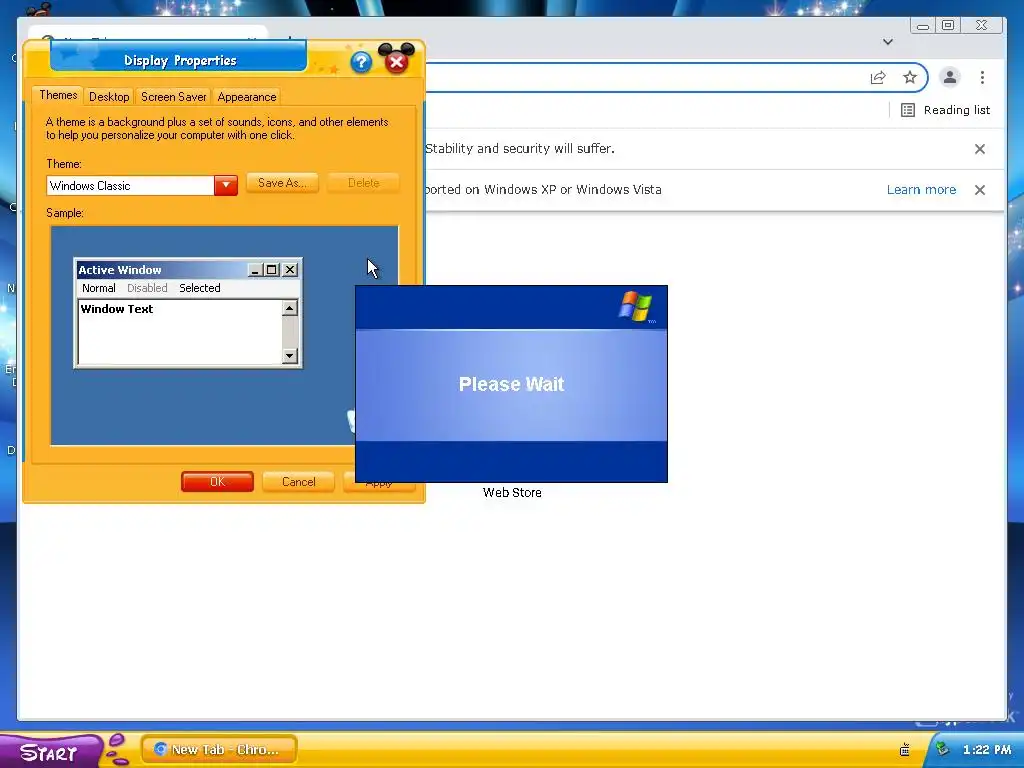This screenshot has height=768, width=1024.
Task: Follow the Learn more link
Action: [x=921, y=189]
